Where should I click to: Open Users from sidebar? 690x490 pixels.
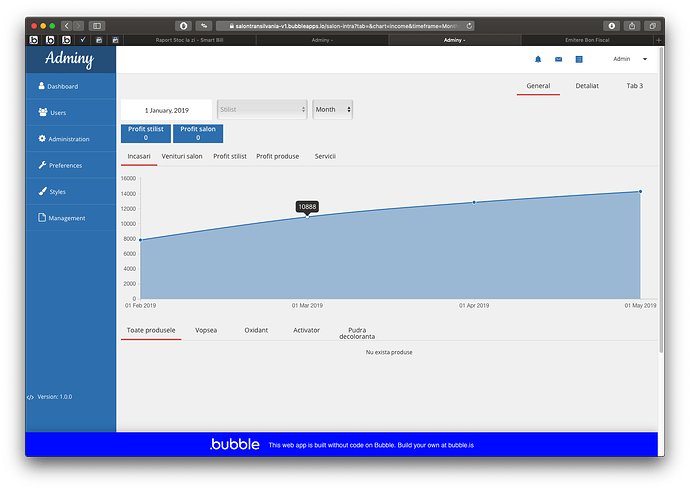point(70,113)
